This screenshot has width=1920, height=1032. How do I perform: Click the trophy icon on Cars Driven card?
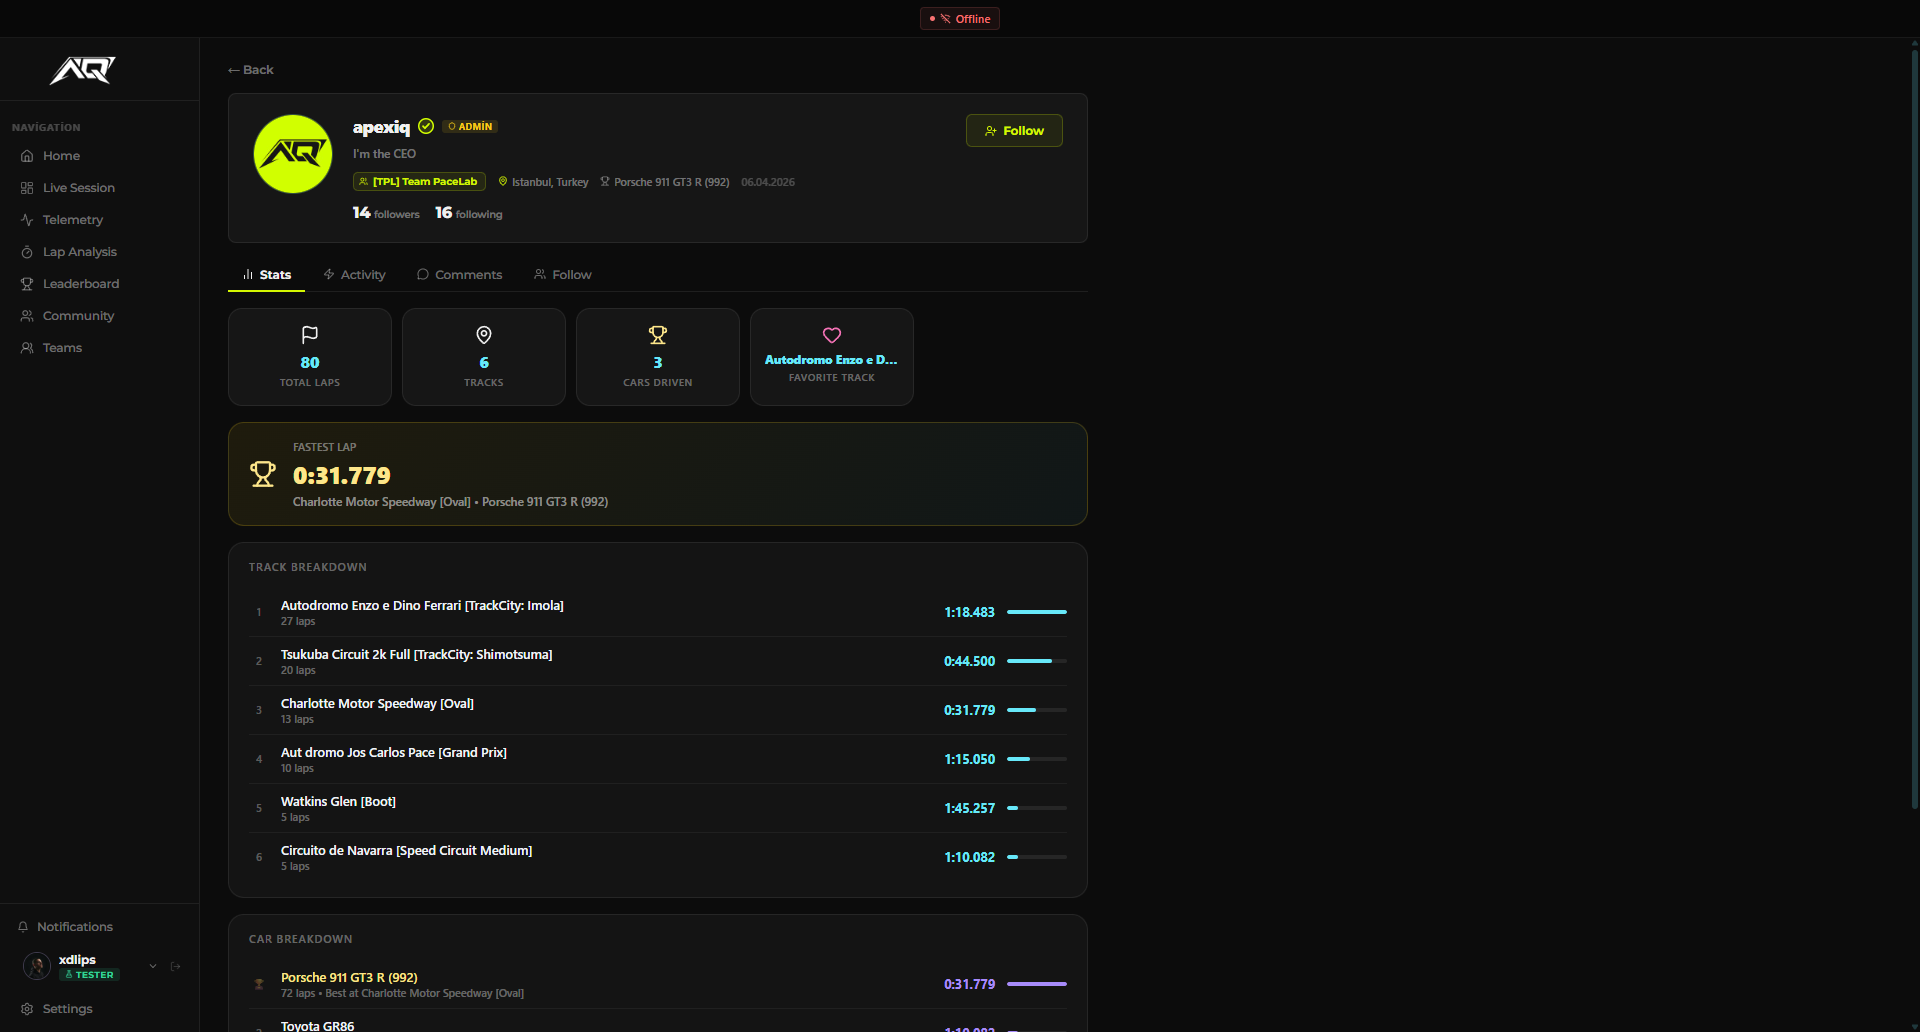(658, 335)
